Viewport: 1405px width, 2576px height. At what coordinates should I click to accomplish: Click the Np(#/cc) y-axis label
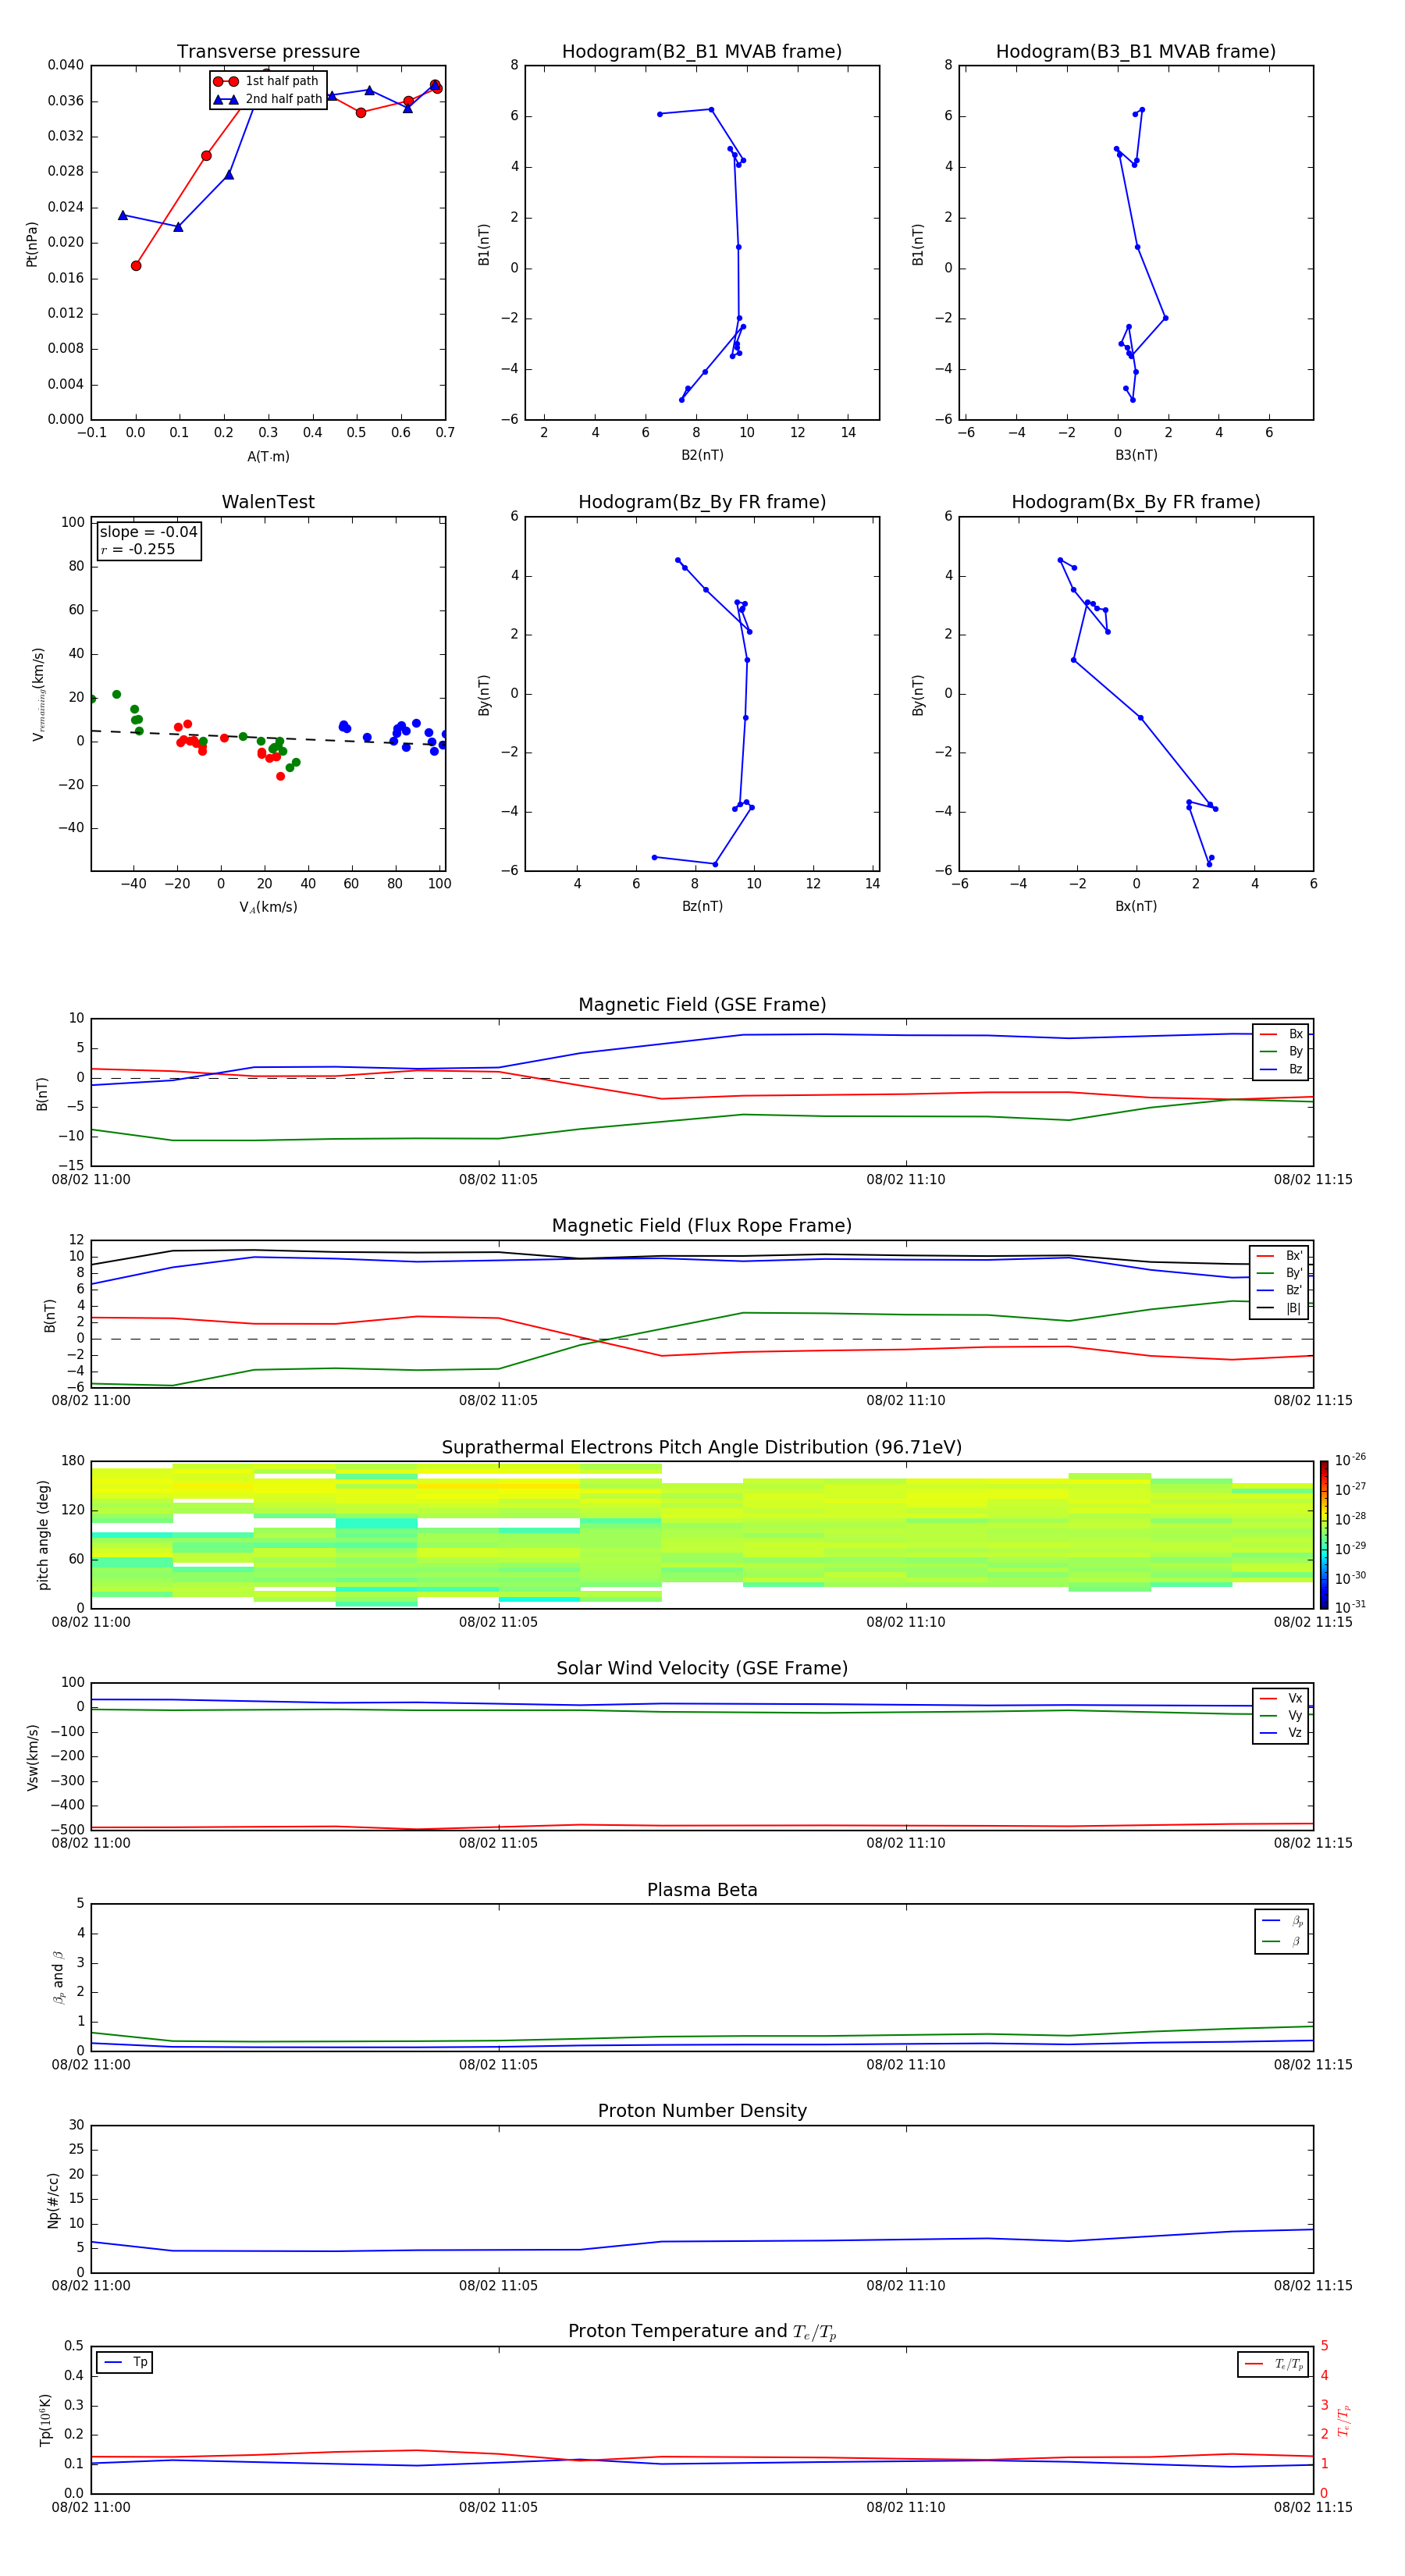(53, 2200)
